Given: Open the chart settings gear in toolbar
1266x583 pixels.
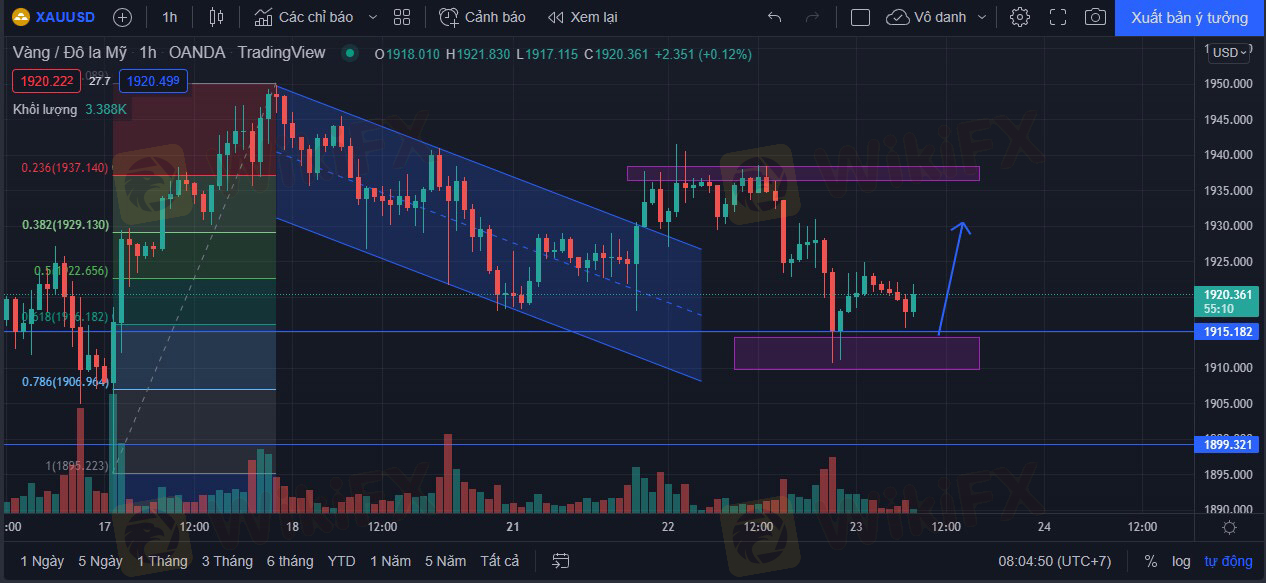Looking at the screenshot, I should pyautogui.click(x=1019, y=17).
